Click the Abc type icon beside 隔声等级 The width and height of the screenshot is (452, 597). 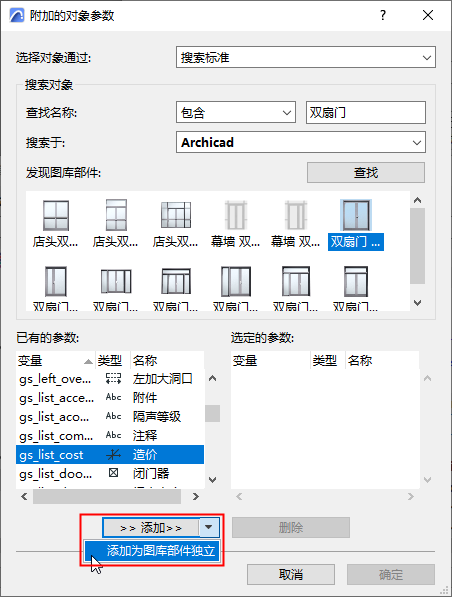[113, 416]
